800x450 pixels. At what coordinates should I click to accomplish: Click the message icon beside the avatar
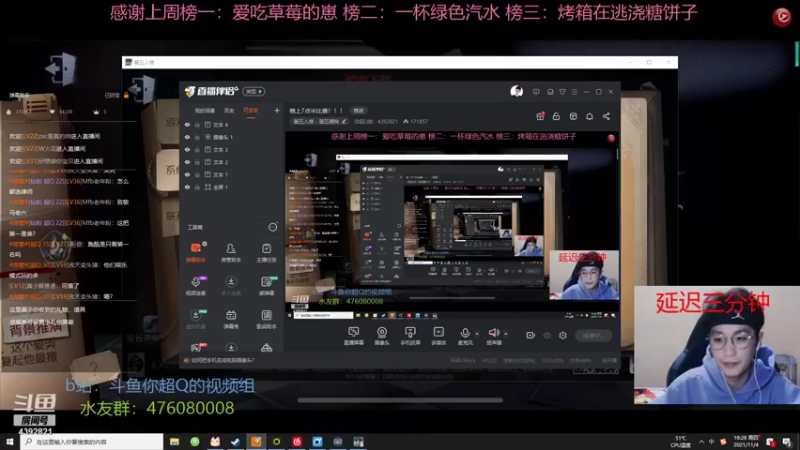click(536, 92)
